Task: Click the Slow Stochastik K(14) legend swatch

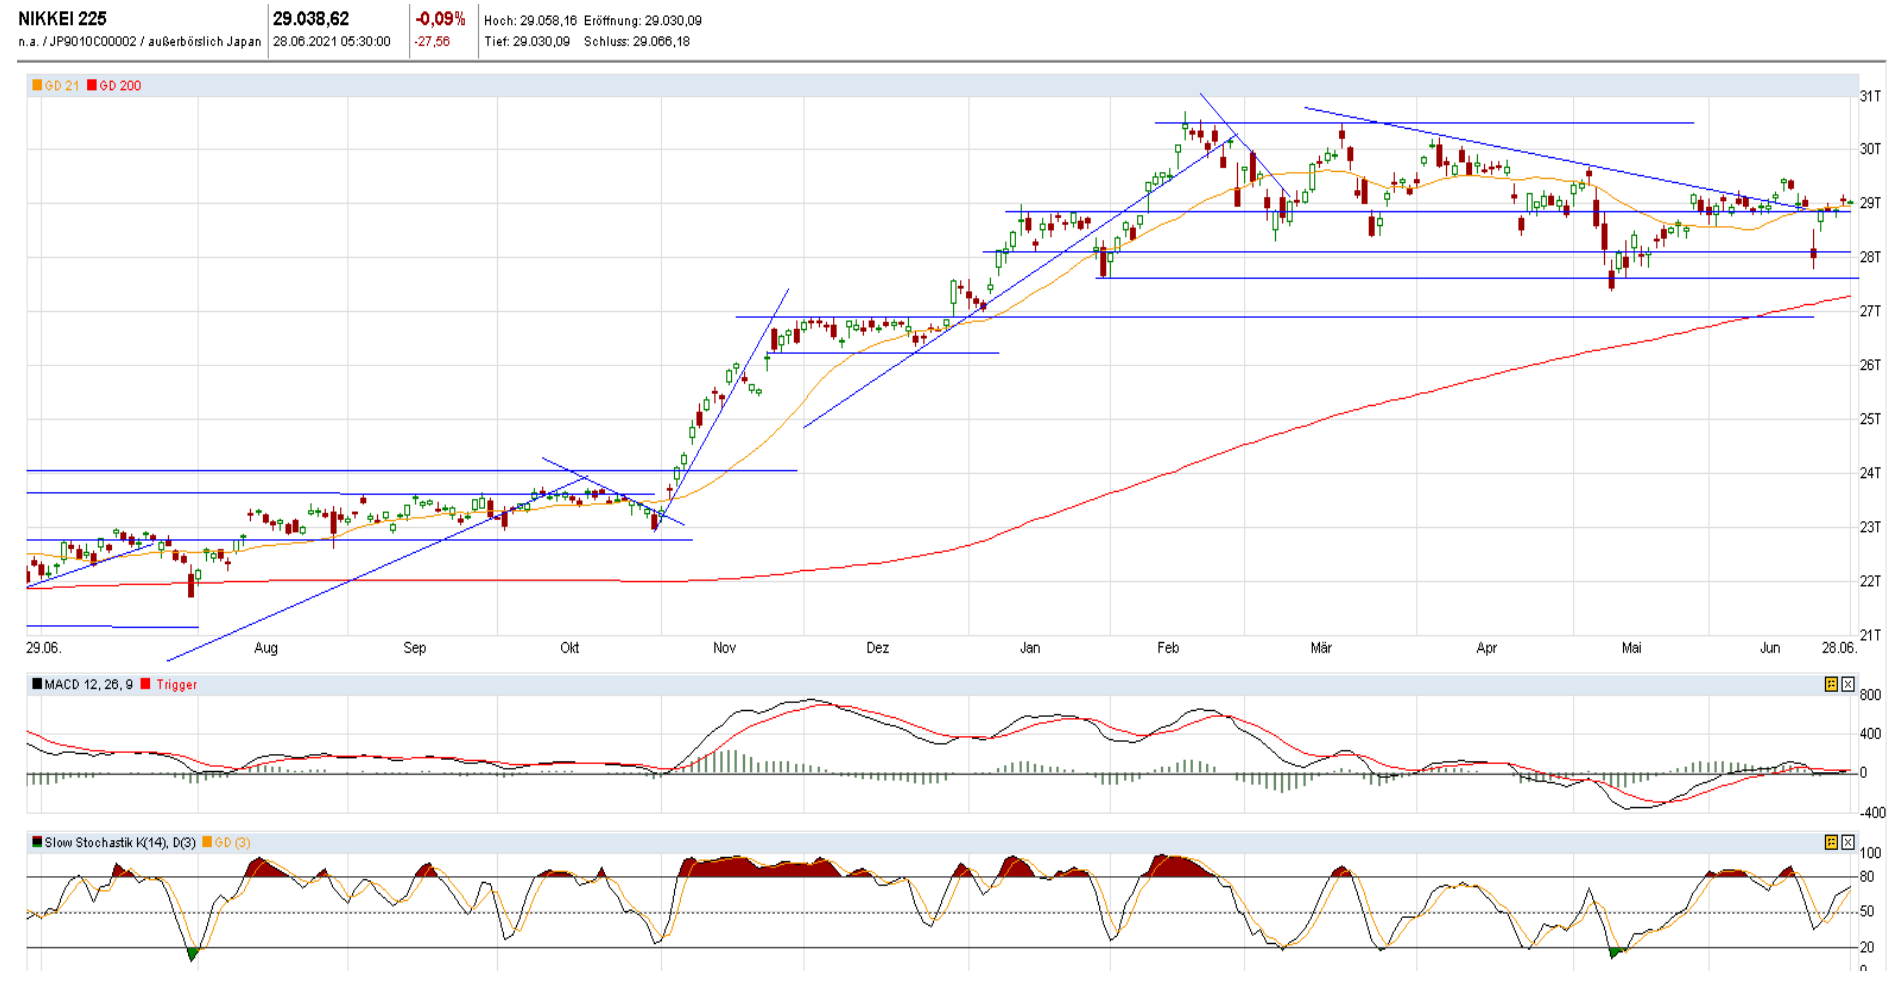Action: pos(37,843)
